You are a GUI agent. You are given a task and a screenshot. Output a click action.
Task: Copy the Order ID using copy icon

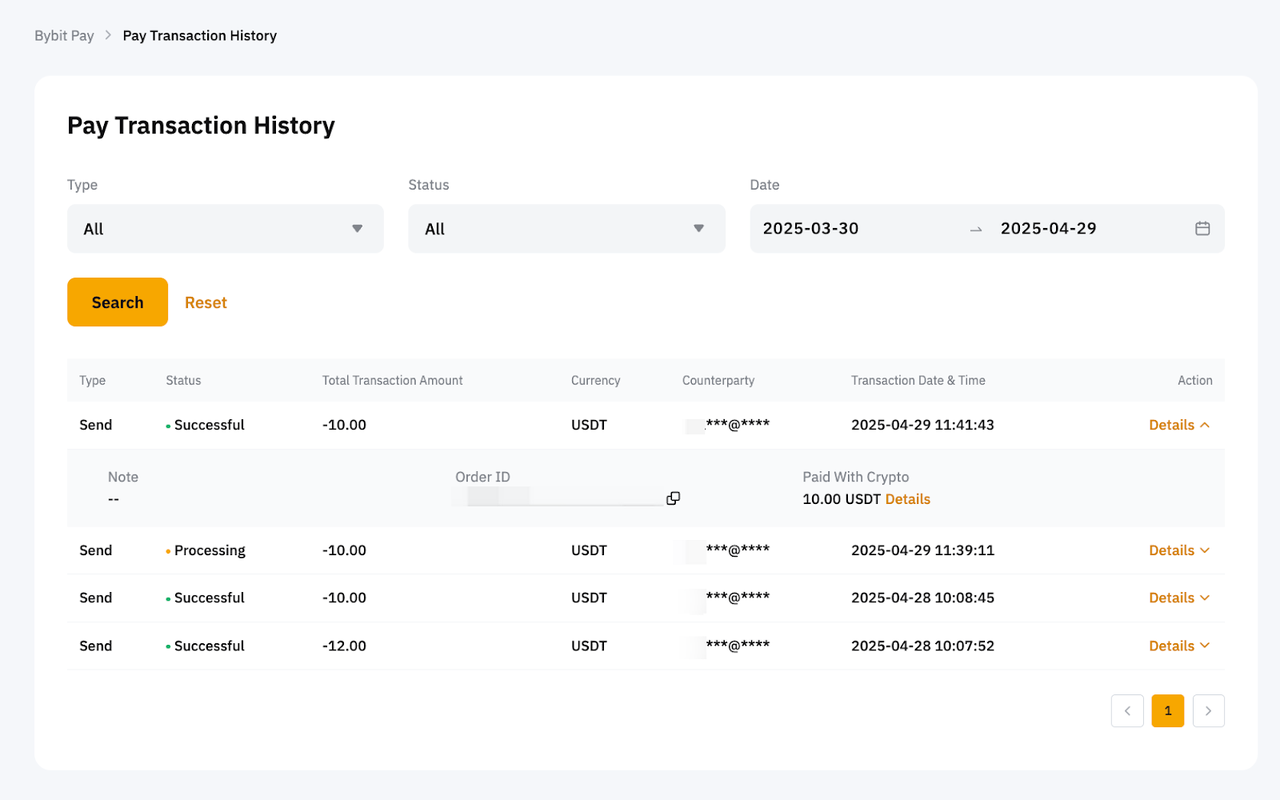coord(673,498)
